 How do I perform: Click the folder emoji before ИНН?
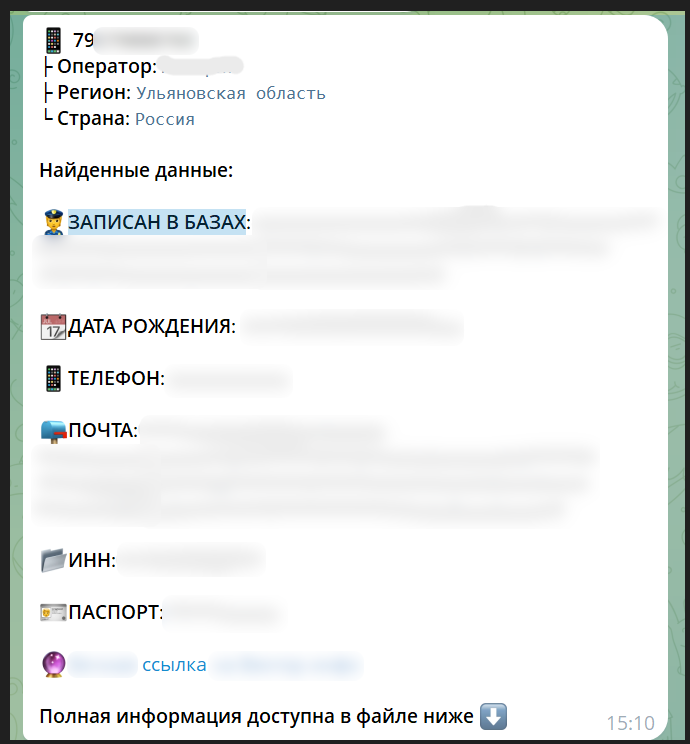click(x=53, y=560)
